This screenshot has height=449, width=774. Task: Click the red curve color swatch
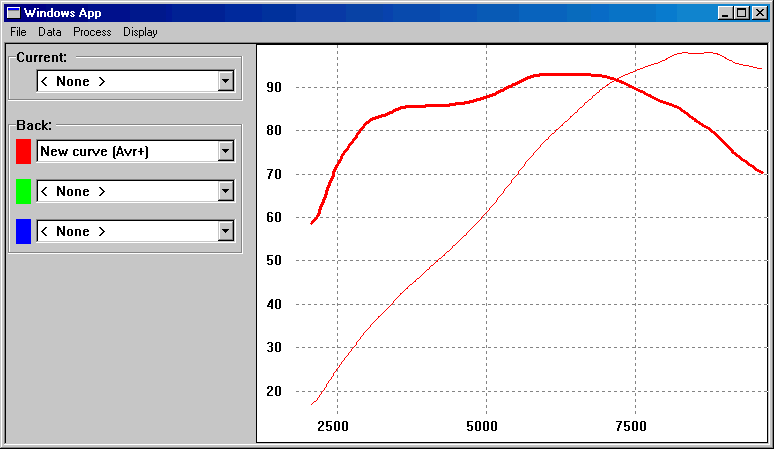point(24,151)
